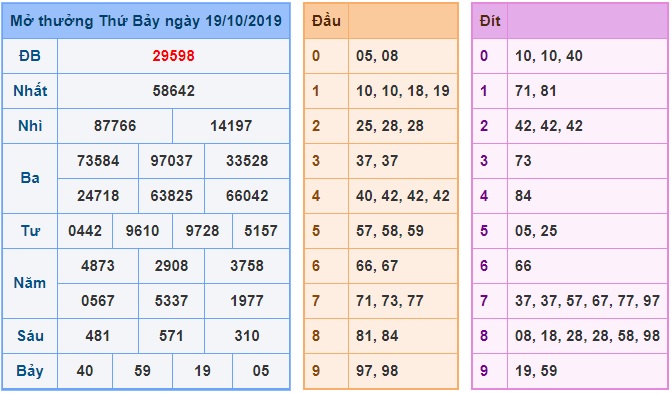This screenshot has height=394, width=672.
Task: Click the Đầu entry '05, 08'
Action: pyautogui.click(x=377, y=56)
